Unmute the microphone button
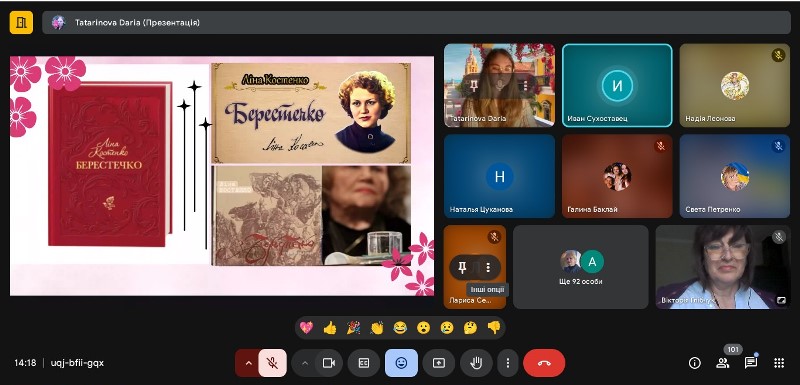 click(x=273, y=363)
